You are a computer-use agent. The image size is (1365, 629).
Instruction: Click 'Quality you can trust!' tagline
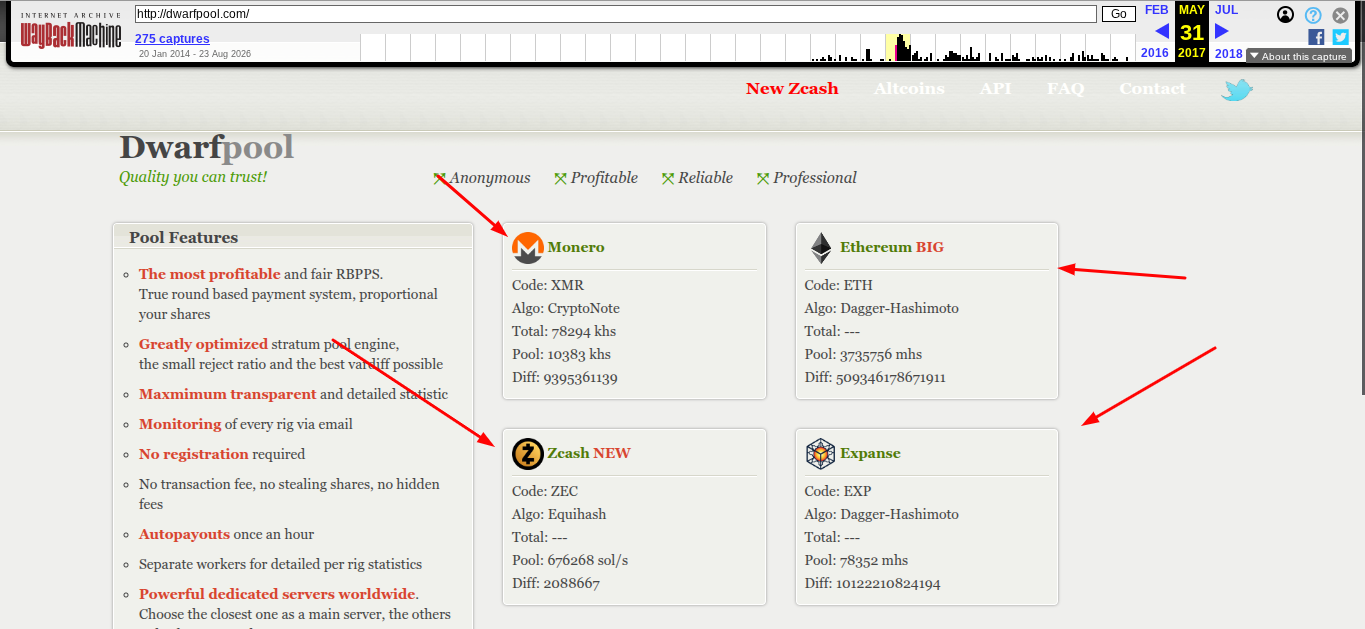pos(193,177)
